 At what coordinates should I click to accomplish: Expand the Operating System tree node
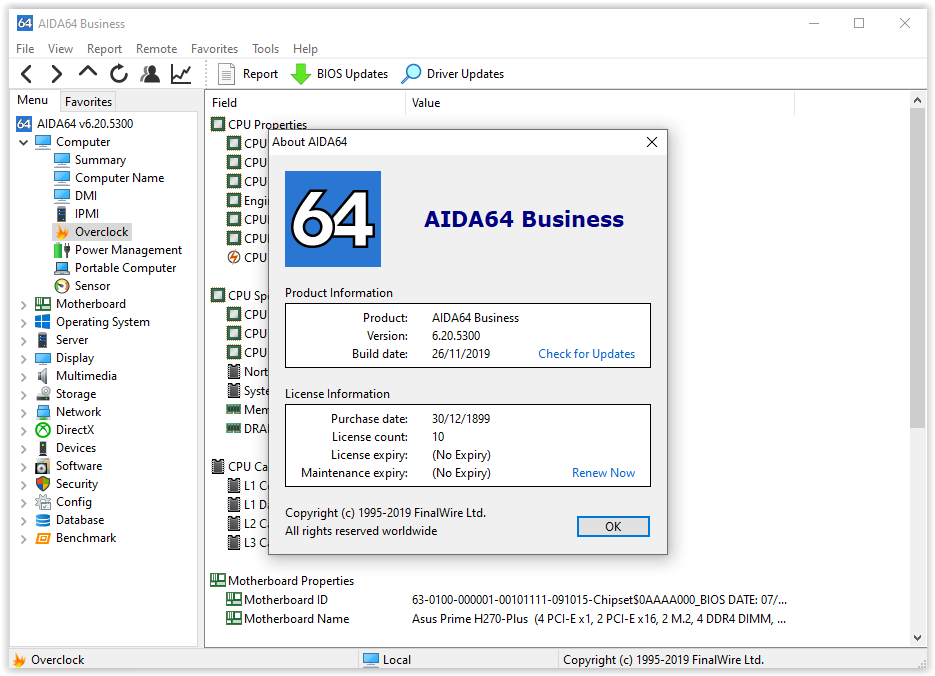[x=24, y=323]
